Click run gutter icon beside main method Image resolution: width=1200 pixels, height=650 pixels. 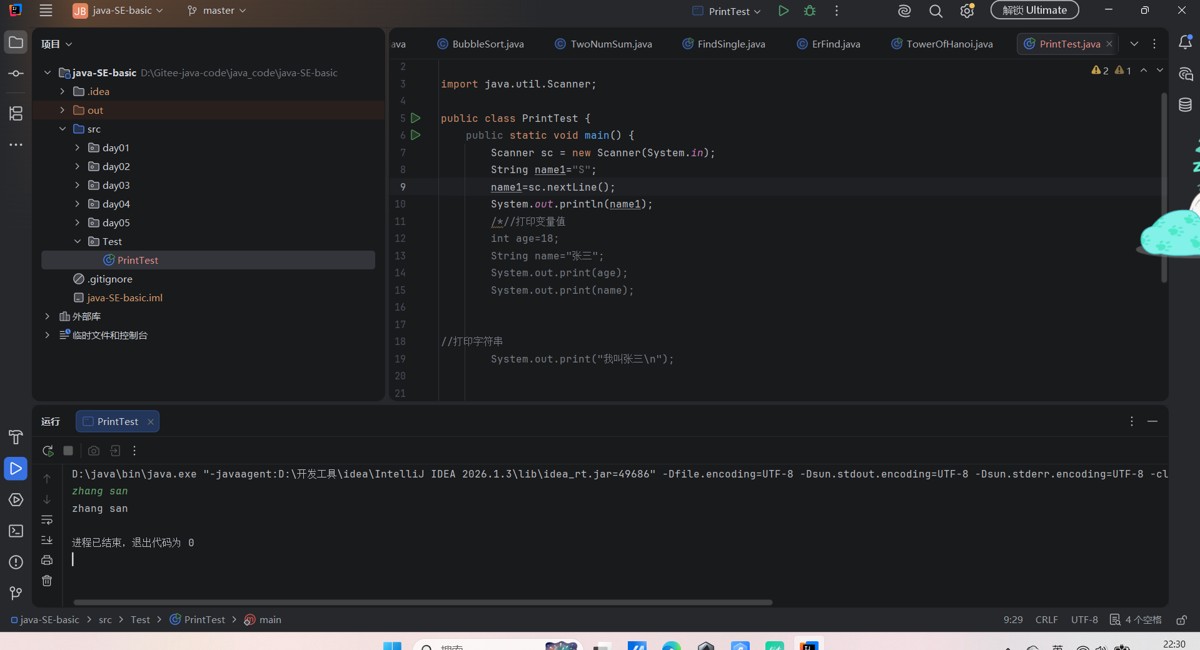tap(416, 135)
